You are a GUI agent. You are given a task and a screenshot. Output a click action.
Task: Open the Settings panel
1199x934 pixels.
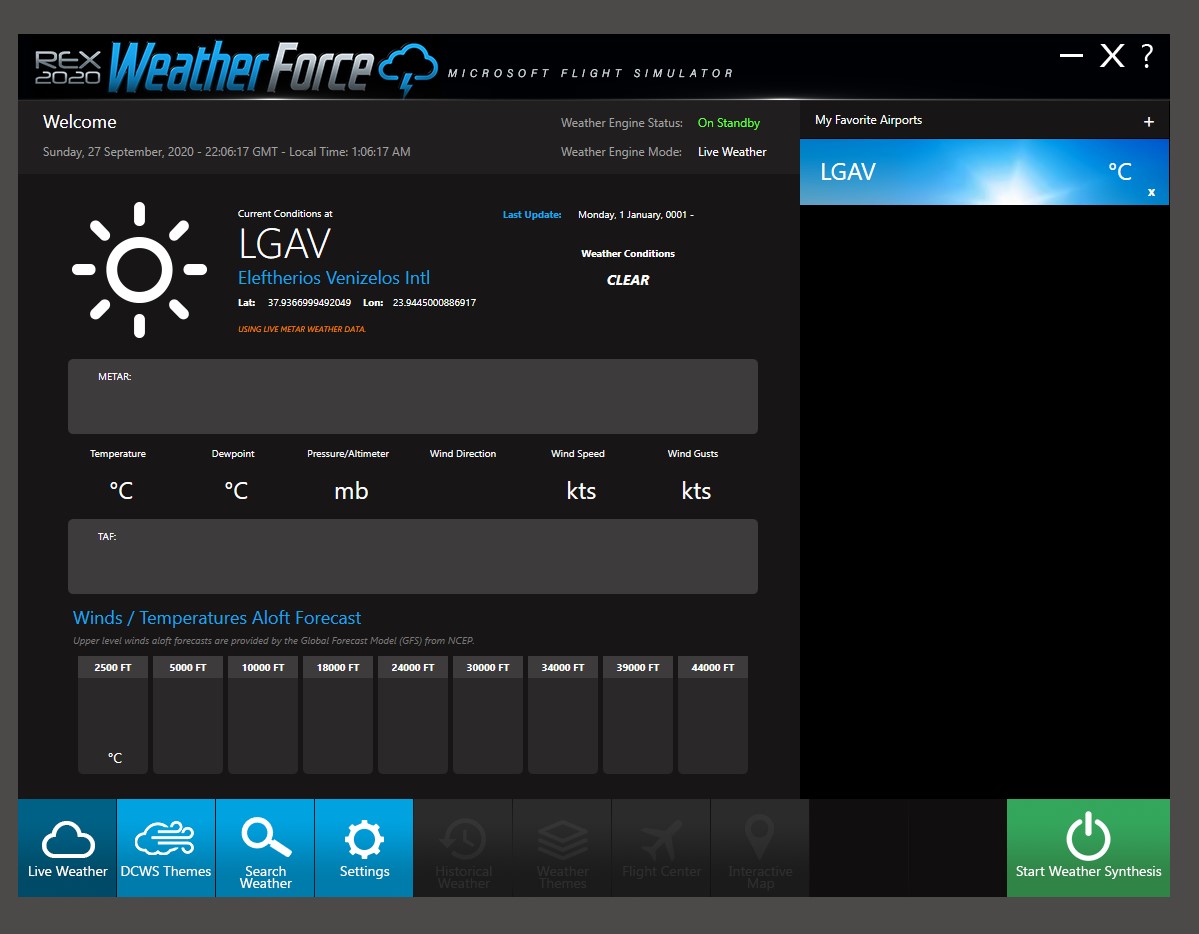coord(363,848)
